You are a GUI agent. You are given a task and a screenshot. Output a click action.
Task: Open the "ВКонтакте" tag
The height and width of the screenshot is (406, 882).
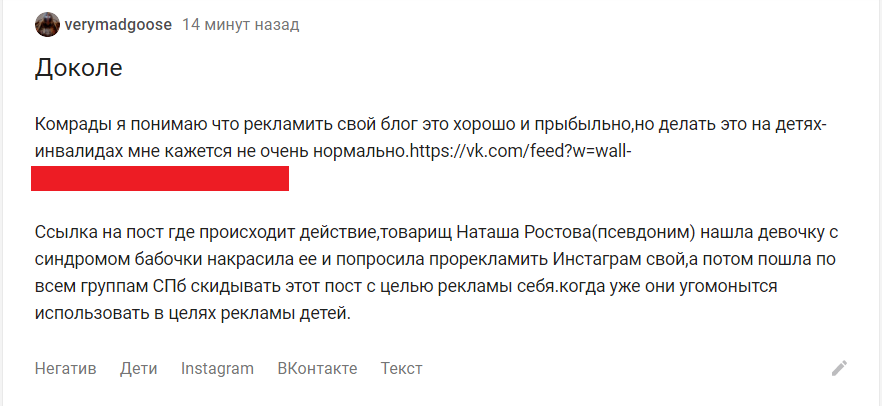[x=317, y=368]
